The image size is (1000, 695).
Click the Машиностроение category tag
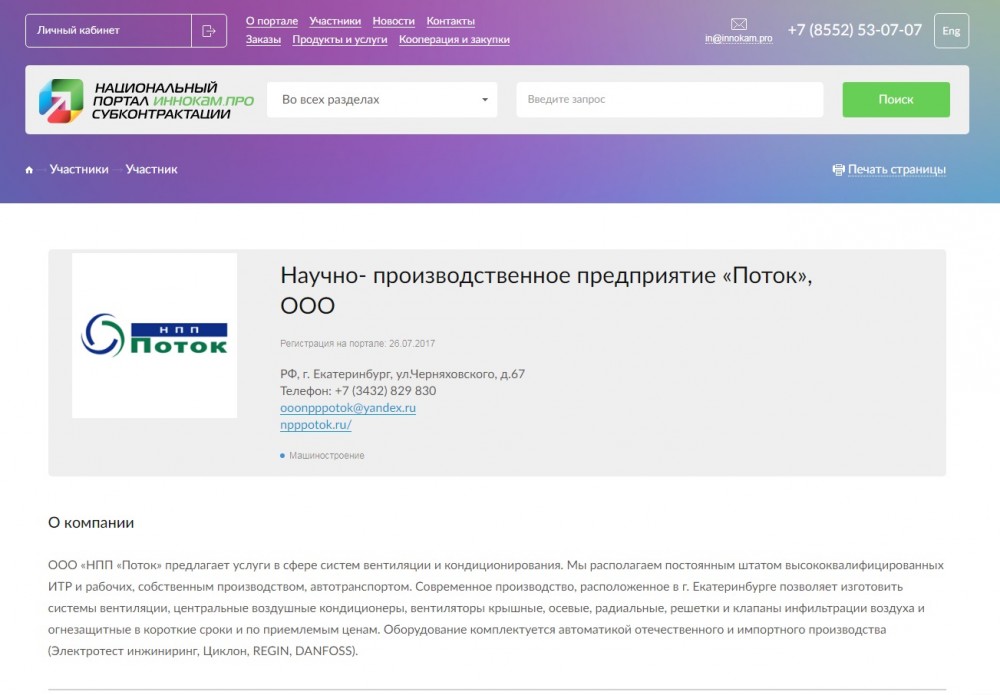tap(326, 456)
